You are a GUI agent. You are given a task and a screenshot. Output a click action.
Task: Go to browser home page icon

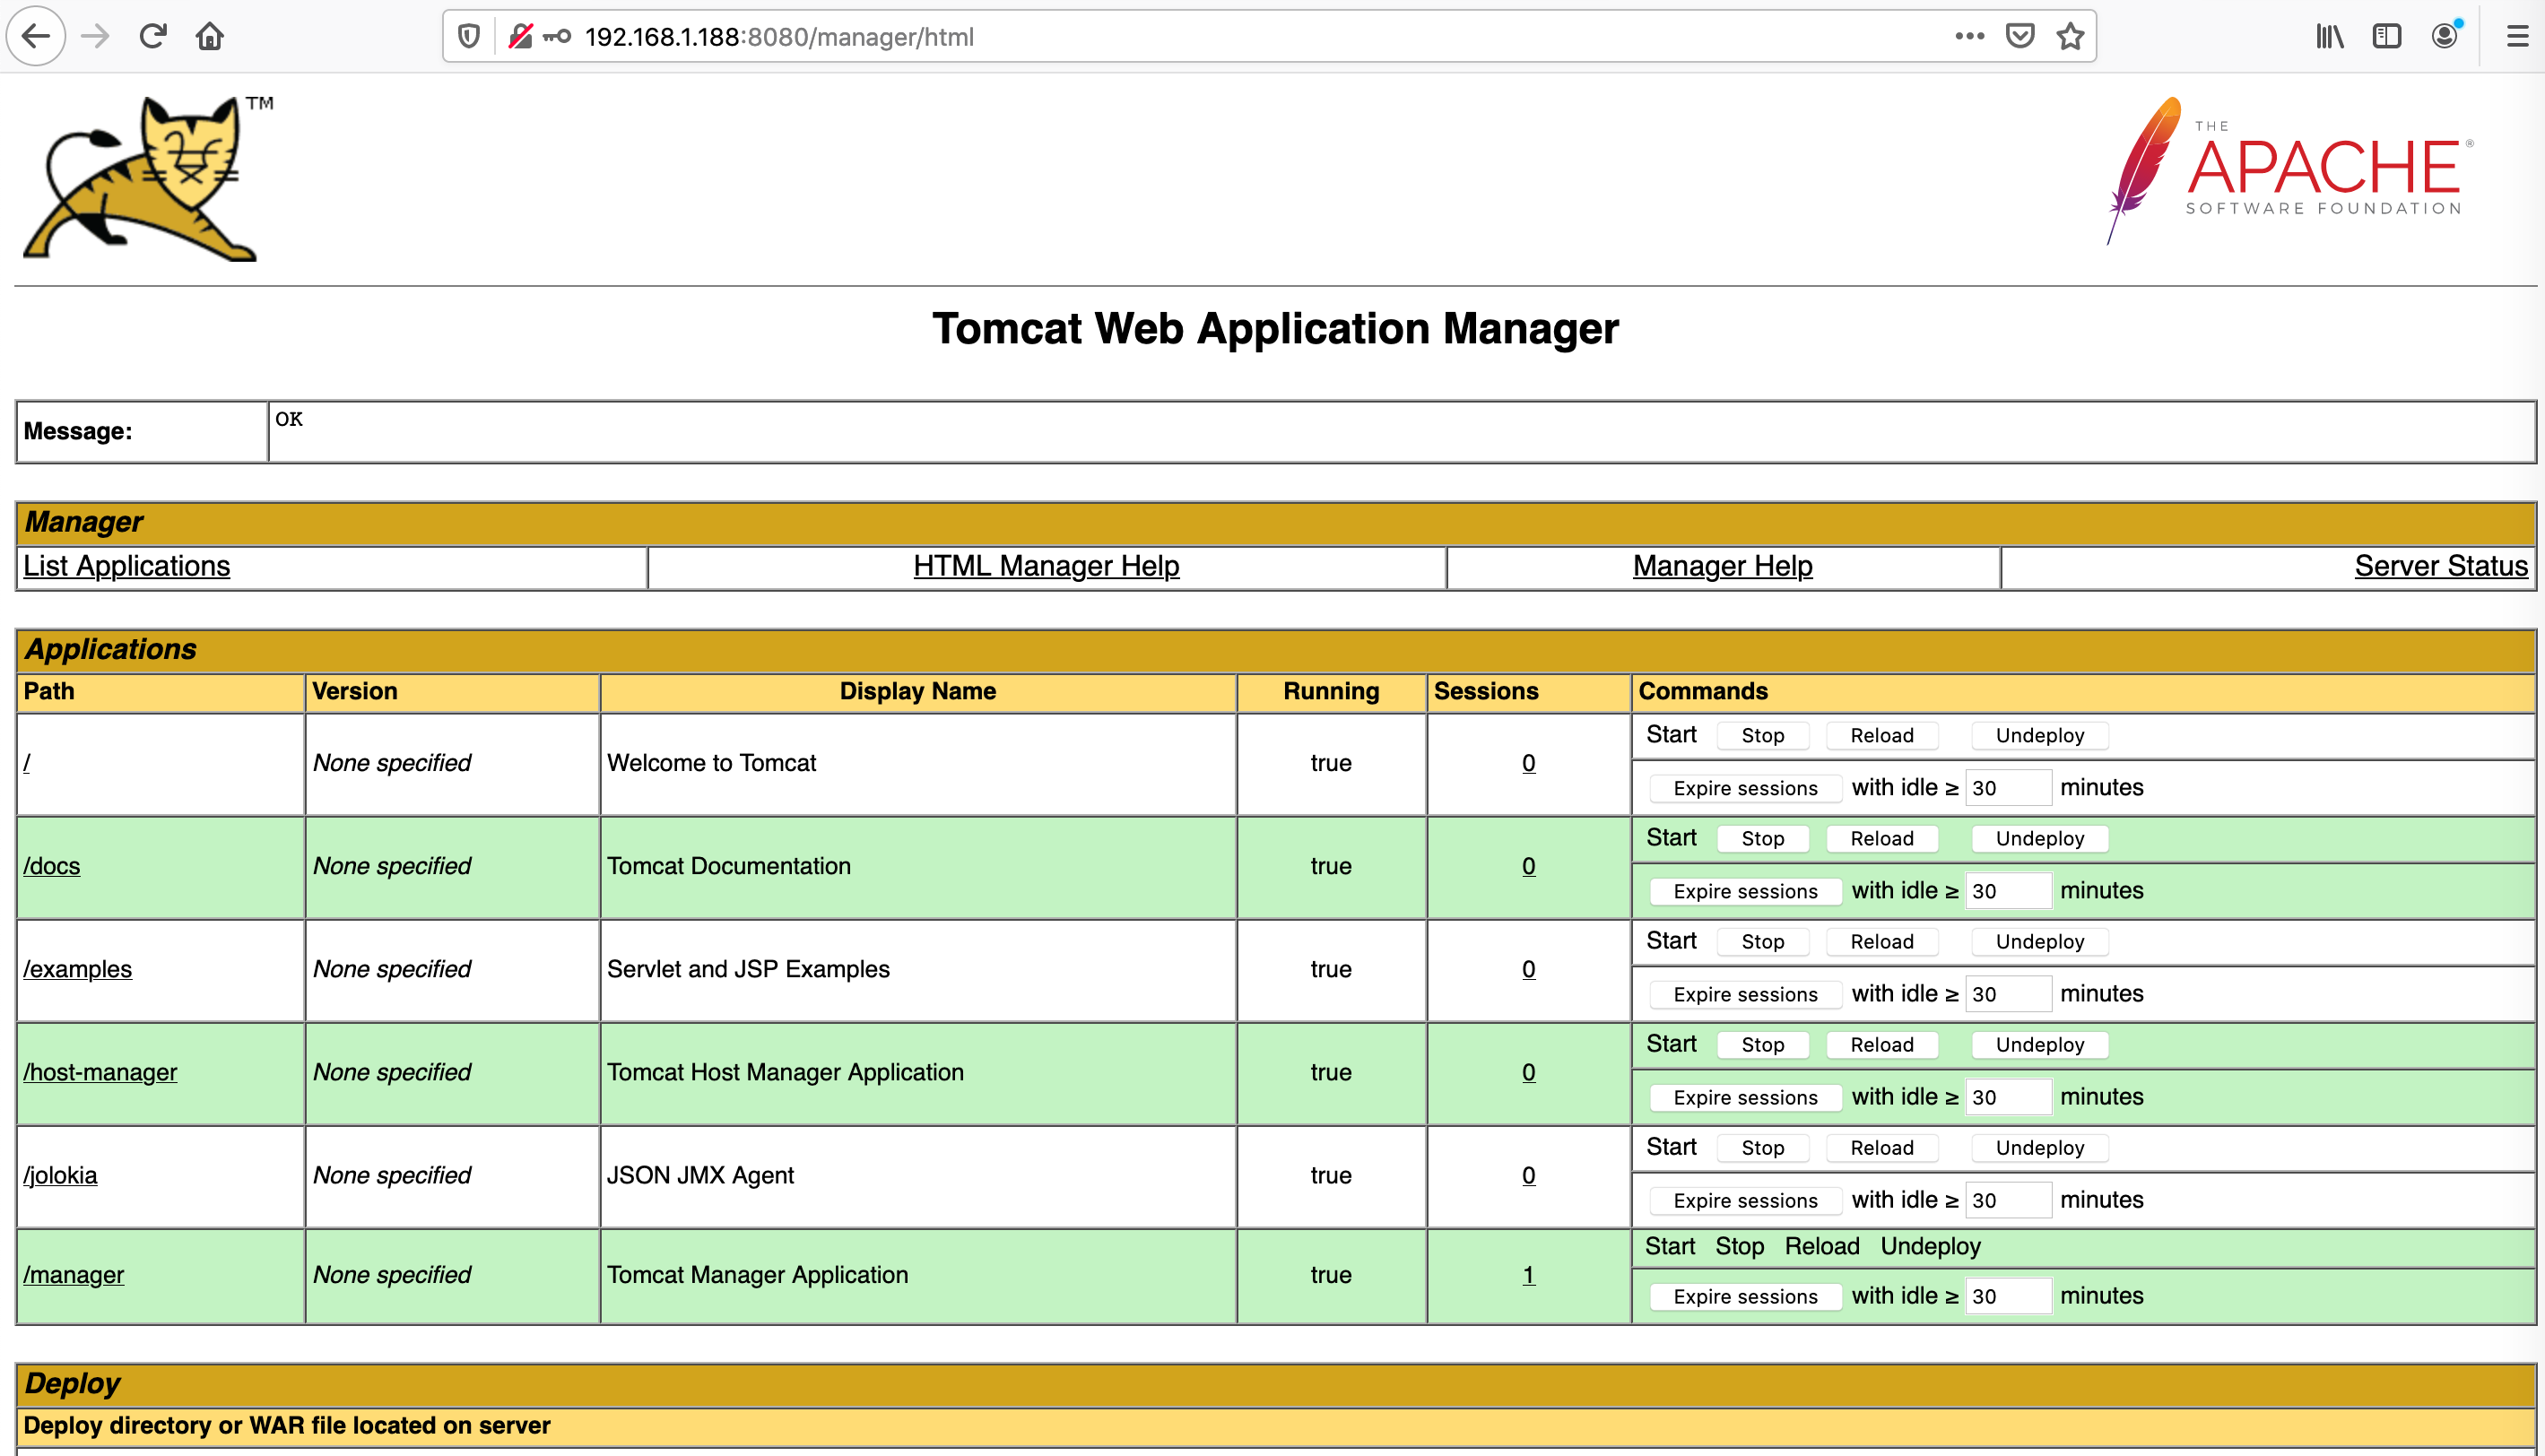pyautogui.click(x=210, y=37)
